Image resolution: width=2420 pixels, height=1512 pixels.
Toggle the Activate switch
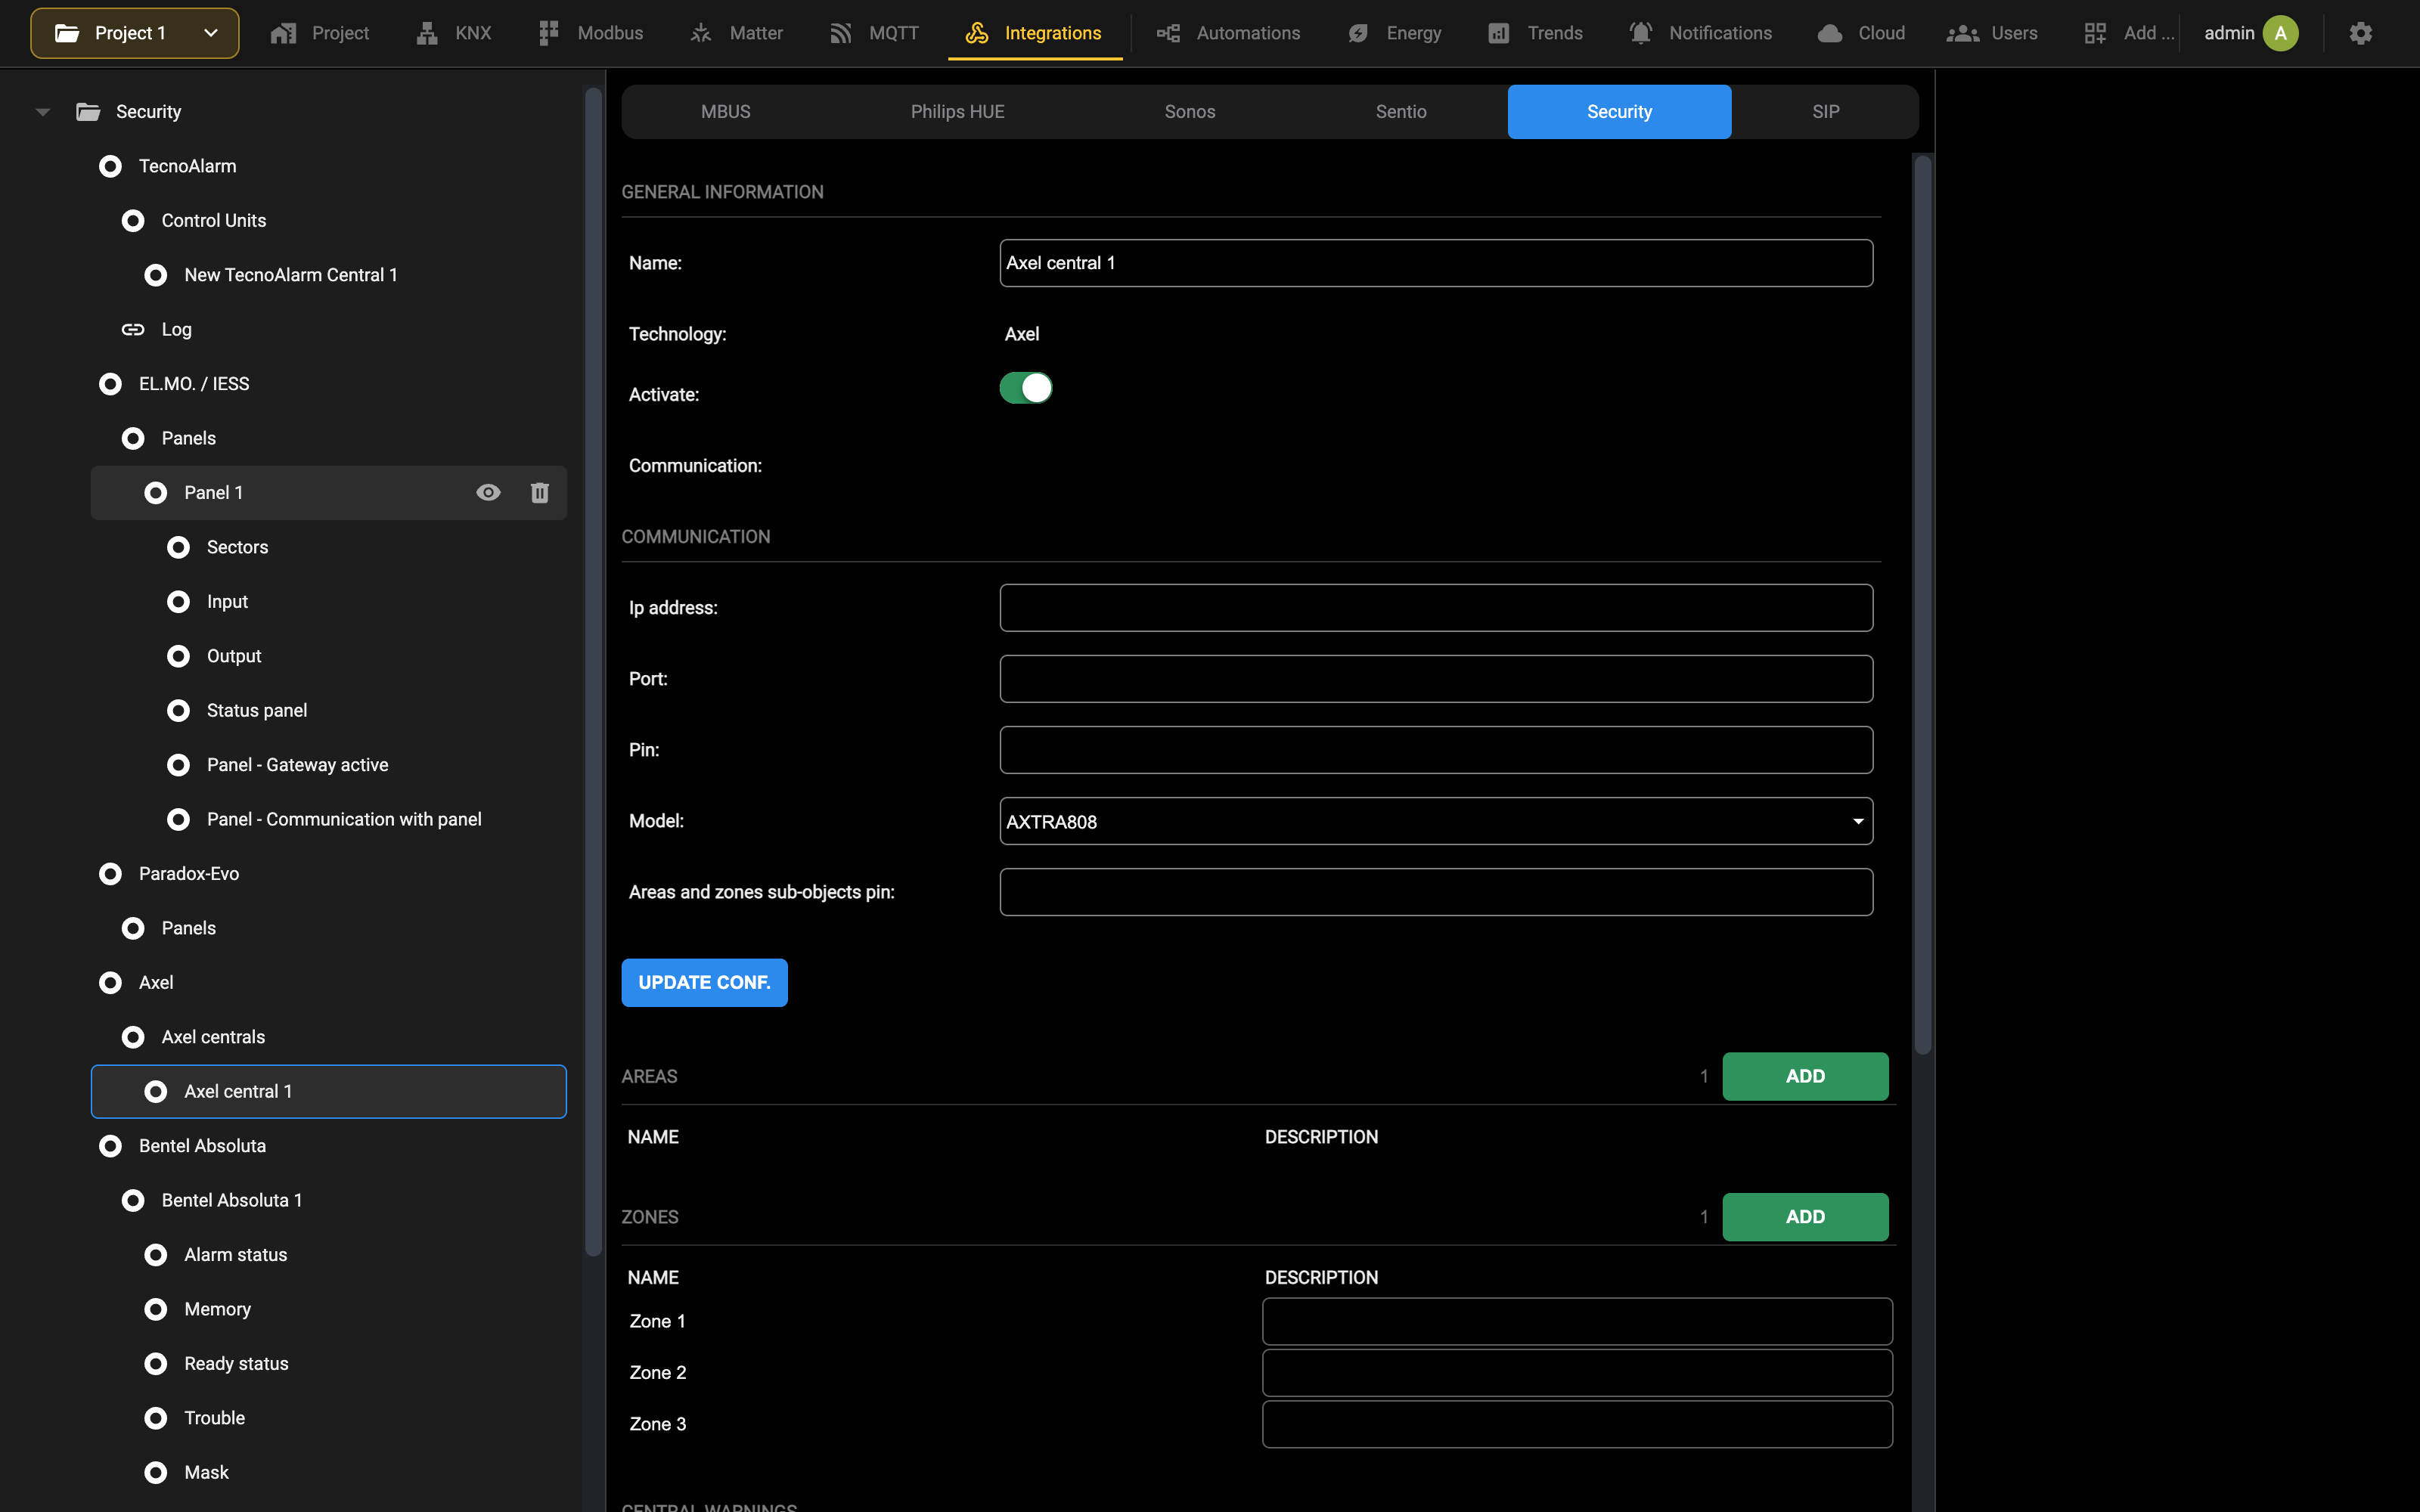[1026, 388]
